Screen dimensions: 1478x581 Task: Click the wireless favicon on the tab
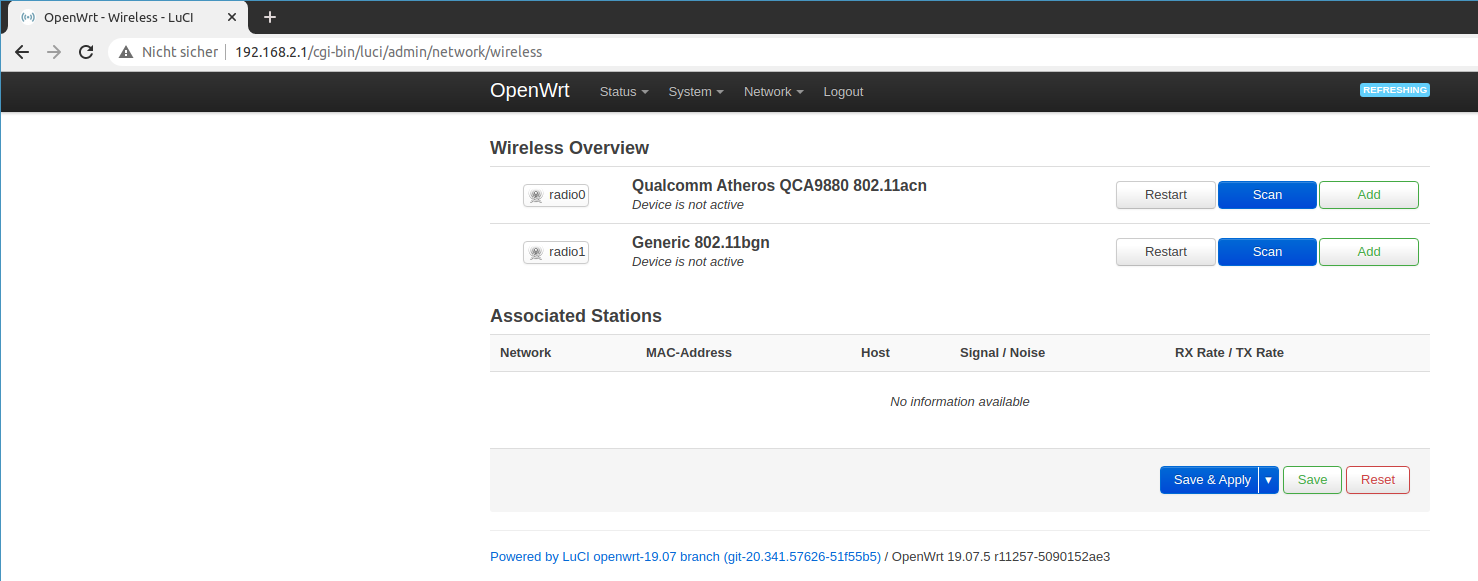coord(28,17)
